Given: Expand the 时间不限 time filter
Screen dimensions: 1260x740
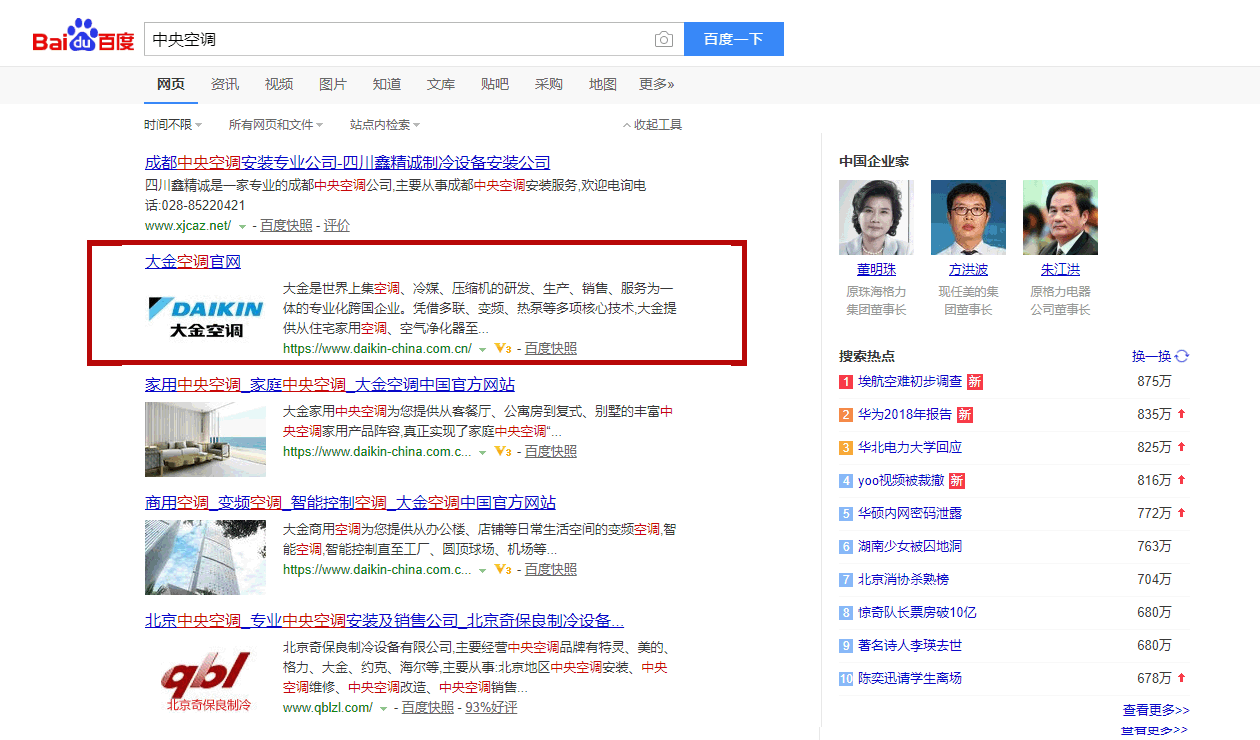Looking at the screenshot, I should [x=173, y=125].
